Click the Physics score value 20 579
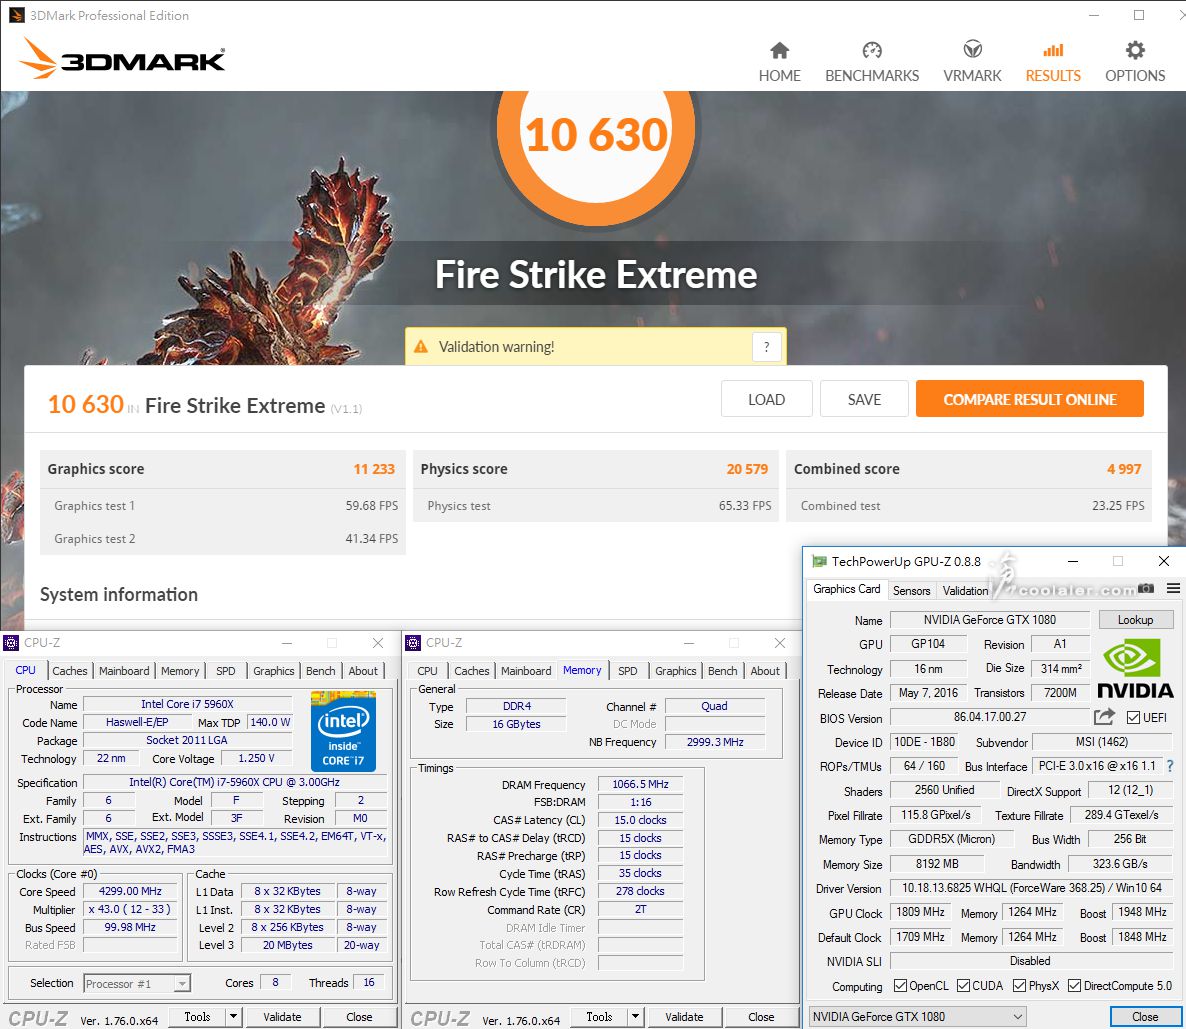Screen dimensions: 1186x1029 click(x=747, y=469)
